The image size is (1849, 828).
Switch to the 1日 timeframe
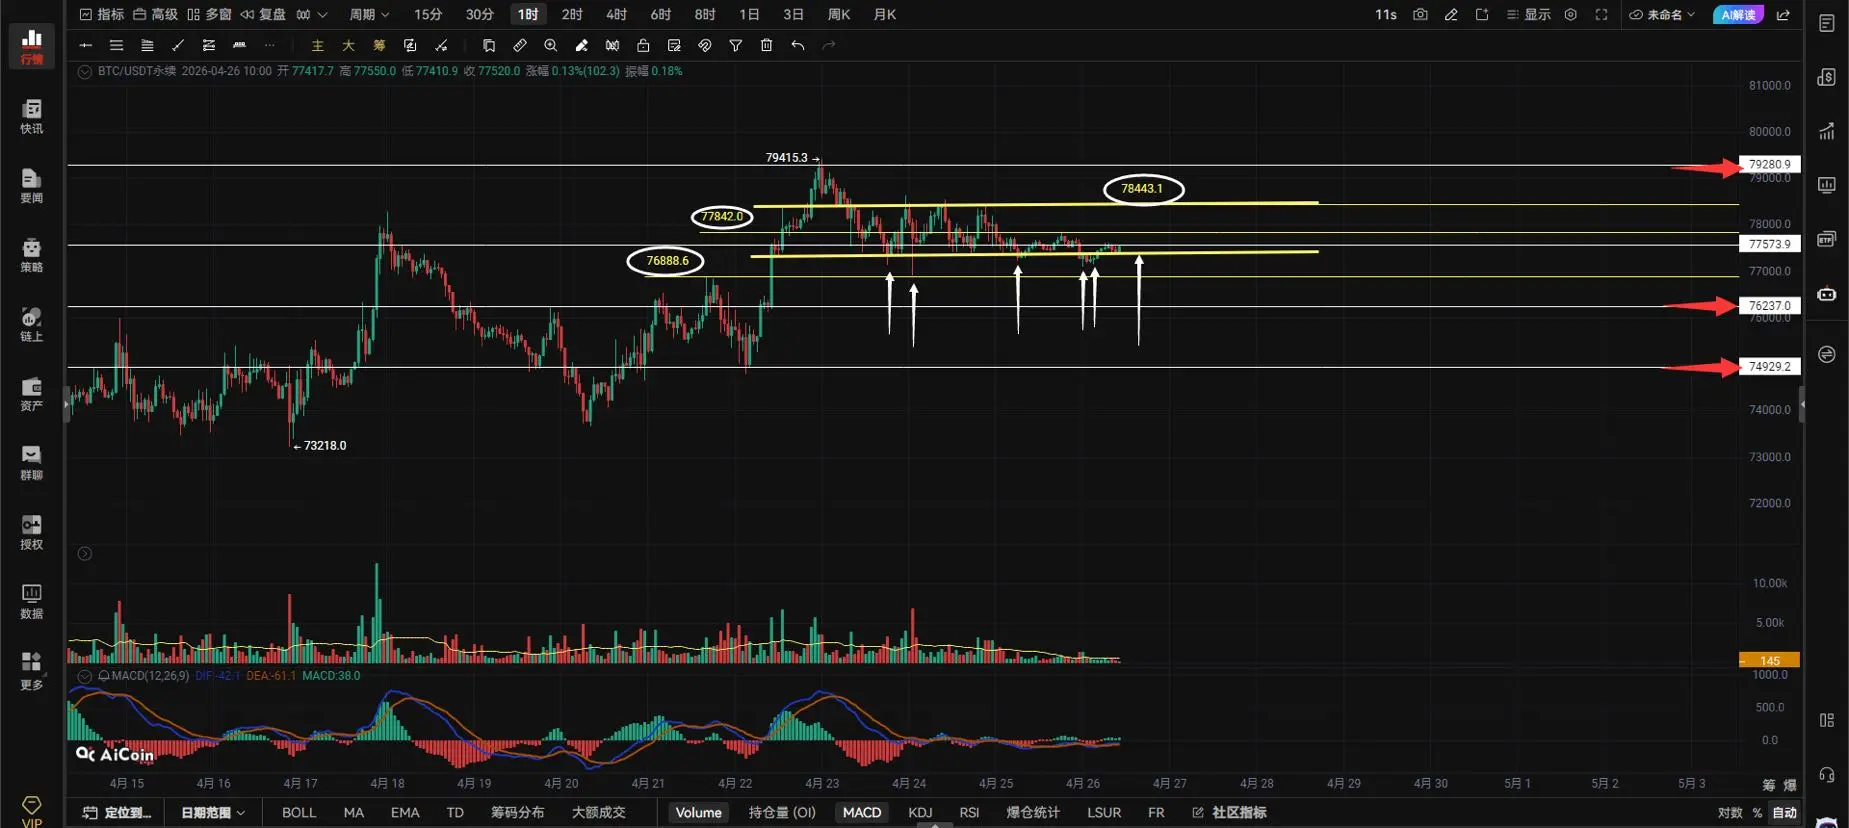click(x=749, y=15)
